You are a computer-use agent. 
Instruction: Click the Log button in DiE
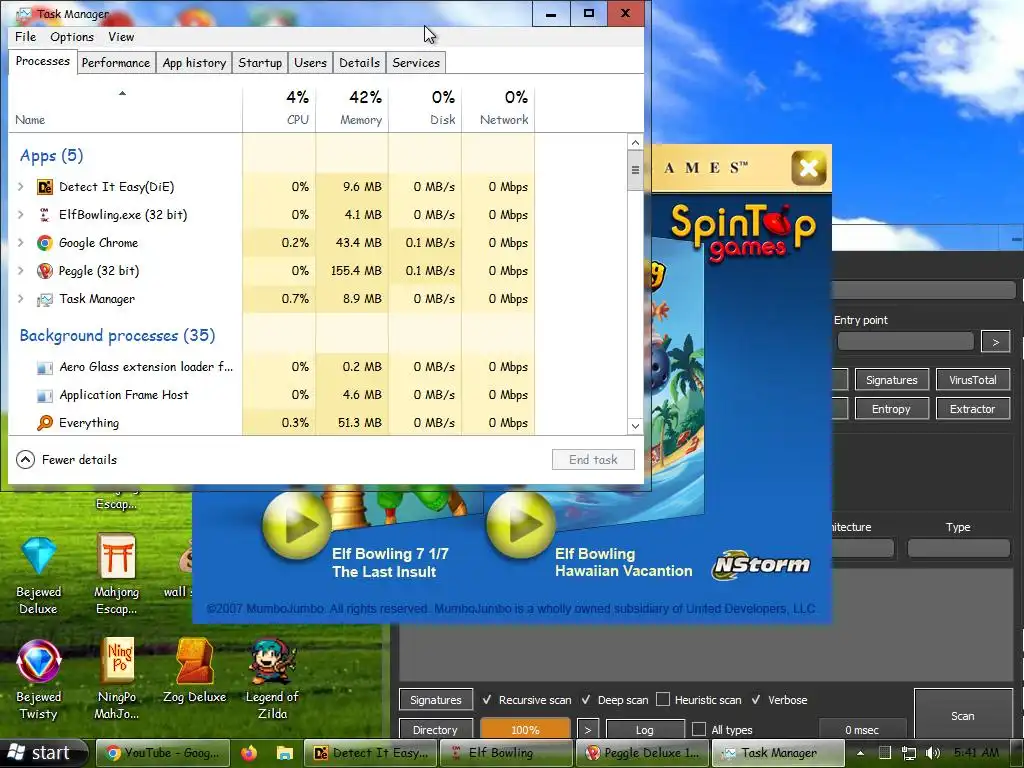[x=645, y=729]
